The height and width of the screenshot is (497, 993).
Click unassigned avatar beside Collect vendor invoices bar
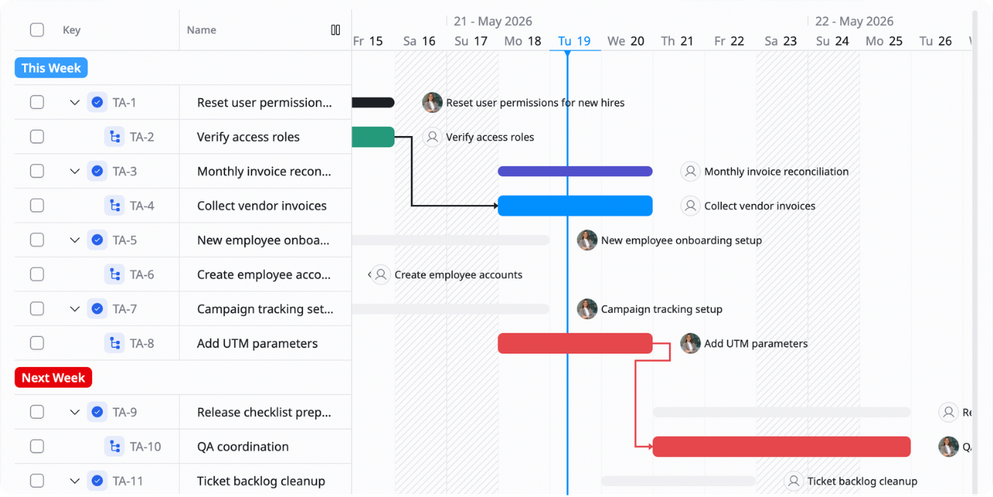click(690, 206)
